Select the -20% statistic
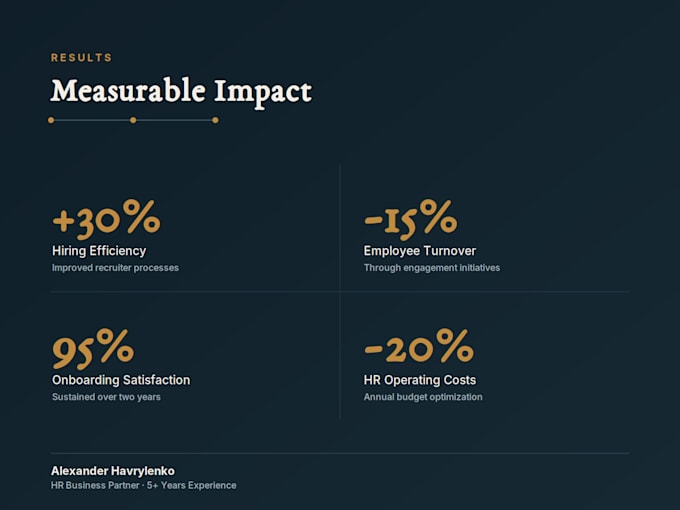This screenshot has height=510, width=680. coord(418,347)
